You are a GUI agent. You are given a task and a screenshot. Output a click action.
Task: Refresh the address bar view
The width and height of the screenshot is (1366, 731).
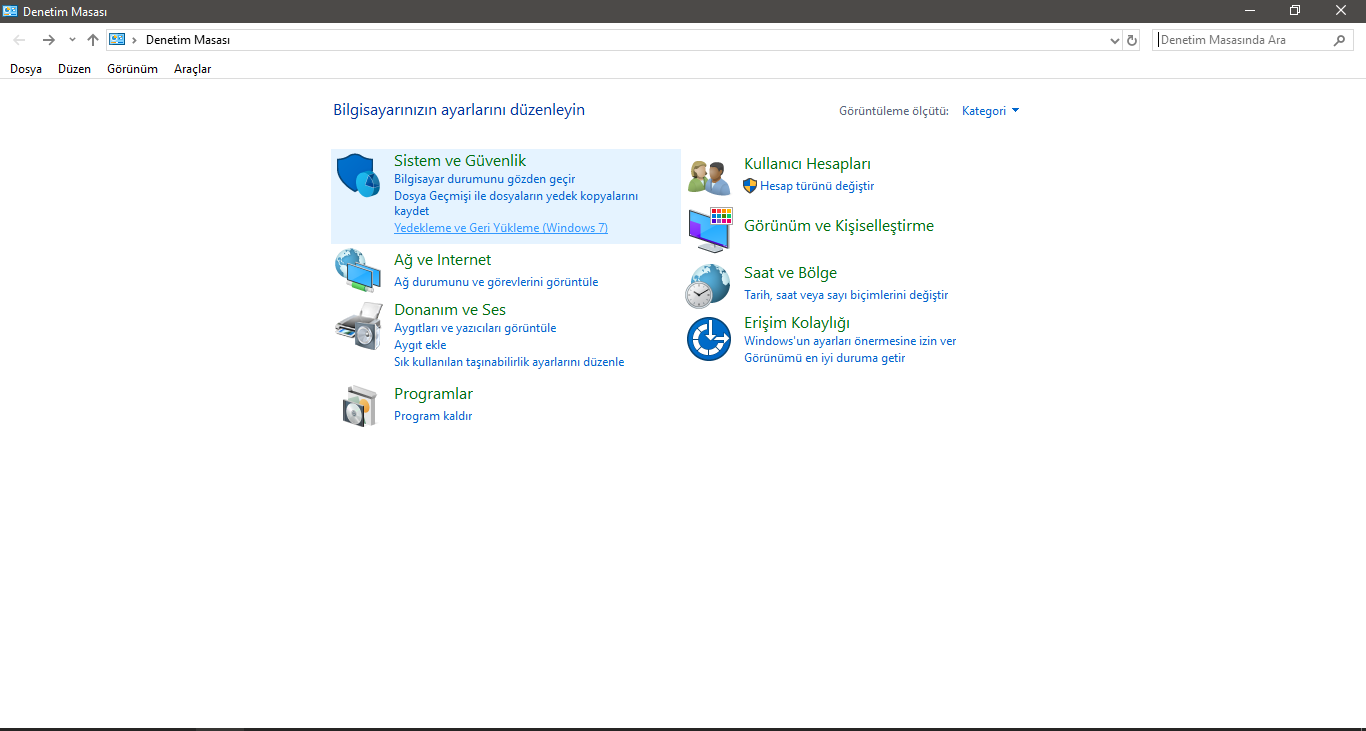click(1132, 40)
